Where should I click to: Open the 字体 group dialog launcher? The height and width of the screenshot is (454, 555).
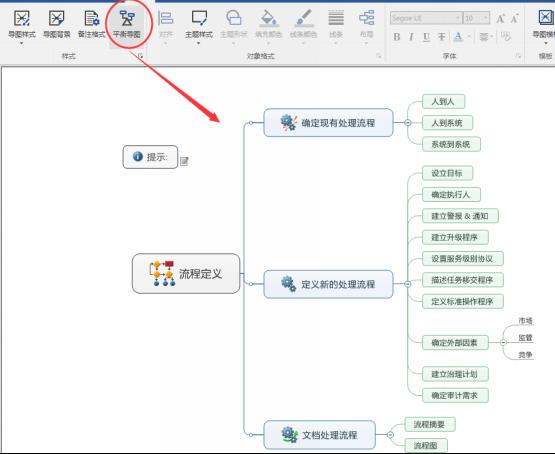click(518, 56)
